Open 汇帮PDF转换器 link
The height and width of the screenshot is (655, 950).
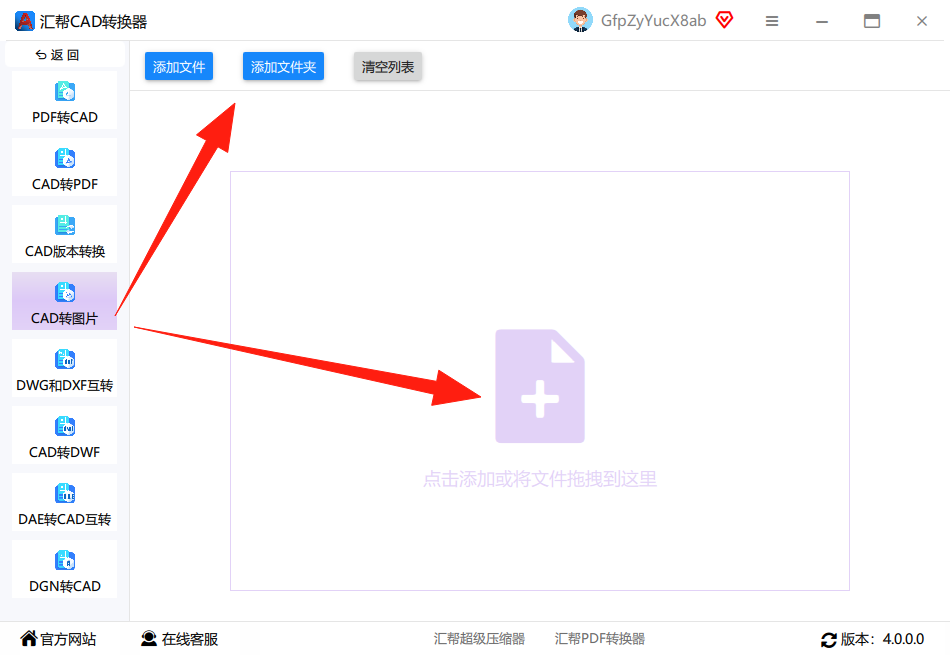599,639
